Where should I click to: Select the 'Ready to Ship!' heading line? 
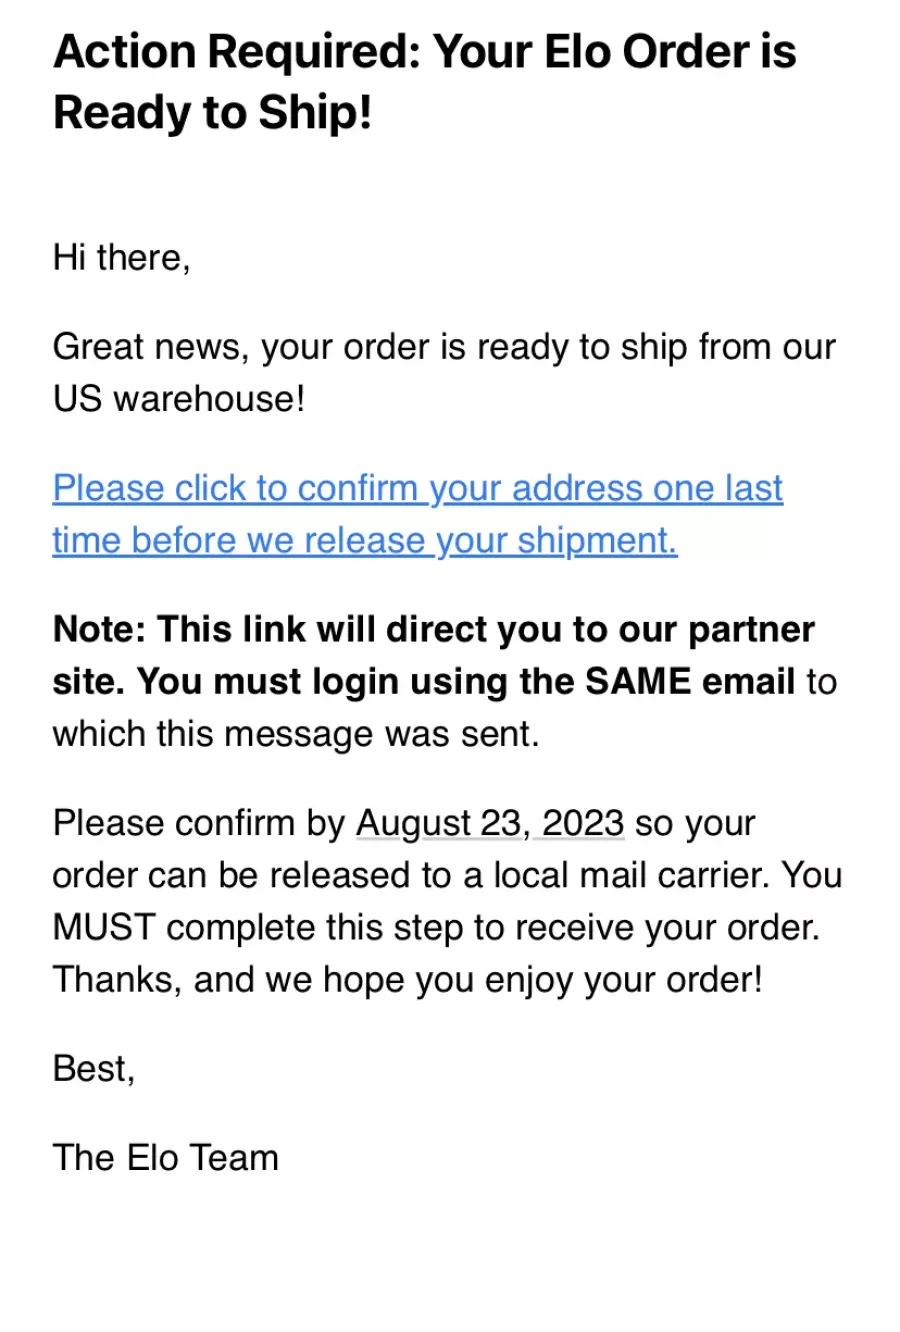pos(212,112)
